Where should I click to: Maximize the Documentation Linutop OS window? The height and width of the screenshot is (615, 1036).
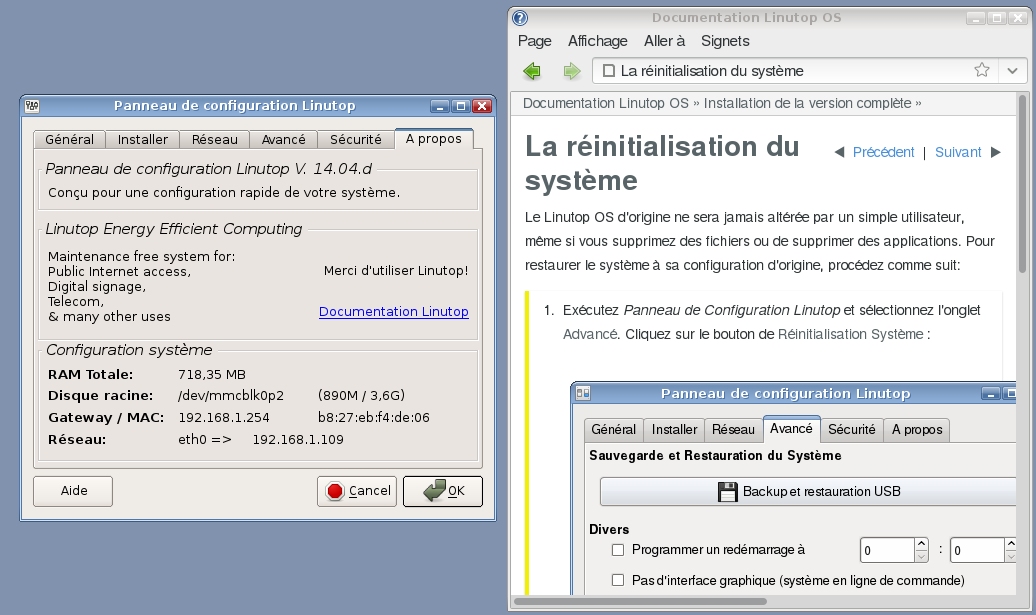[x=996, y=18]
